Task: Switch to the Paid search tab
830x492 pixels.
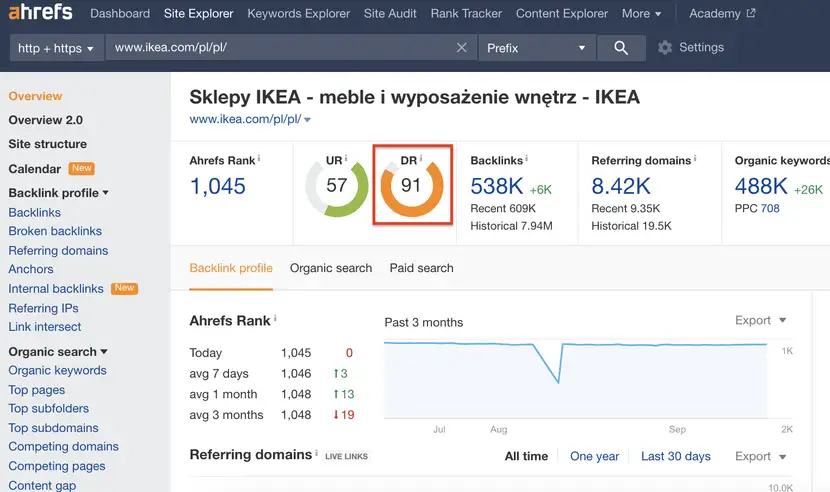Action: pos(421,268)
